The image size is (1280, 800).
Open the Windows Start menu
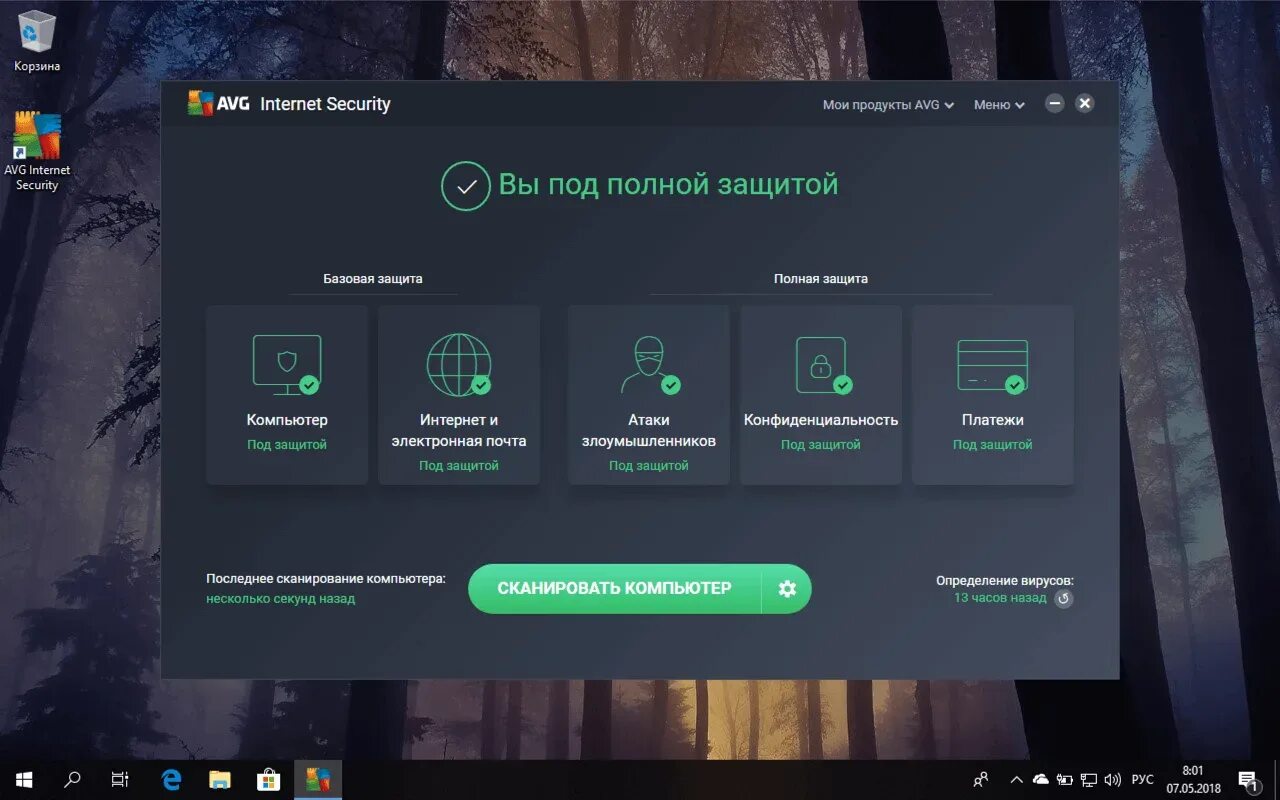point(24,780)
